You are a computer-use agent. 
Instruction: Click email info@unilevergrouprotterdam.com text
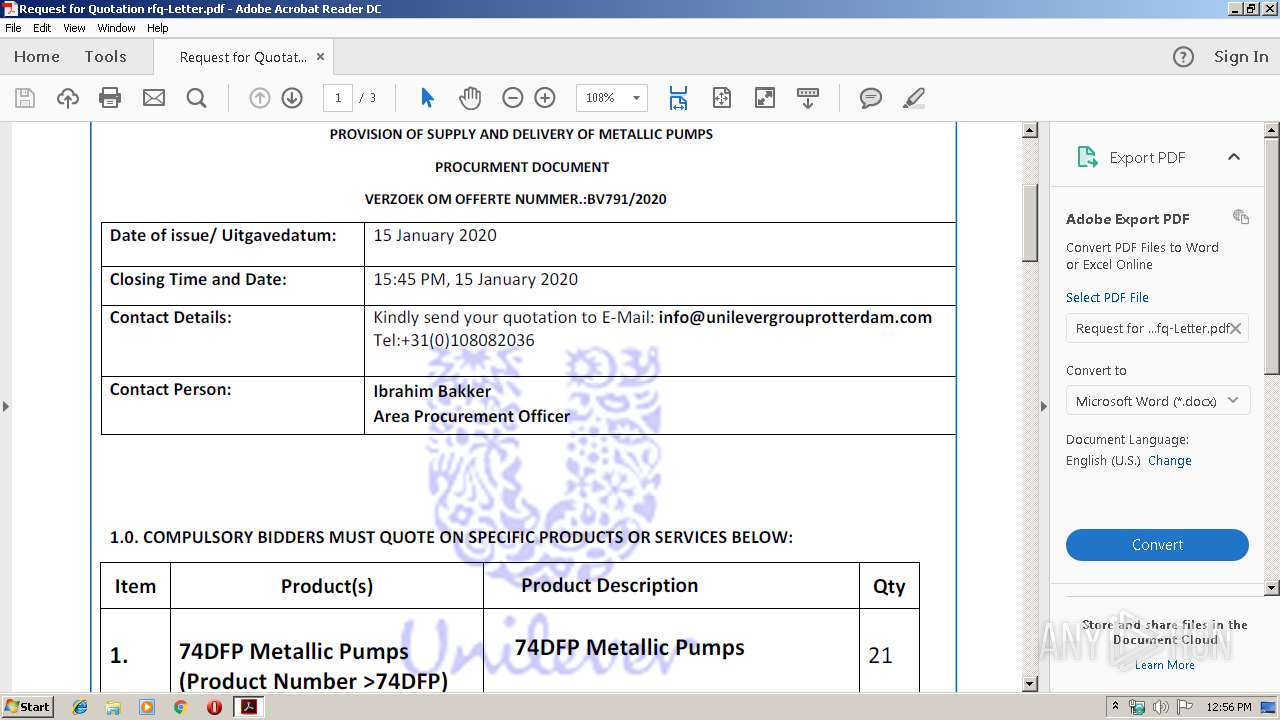[x=795, y=317]
